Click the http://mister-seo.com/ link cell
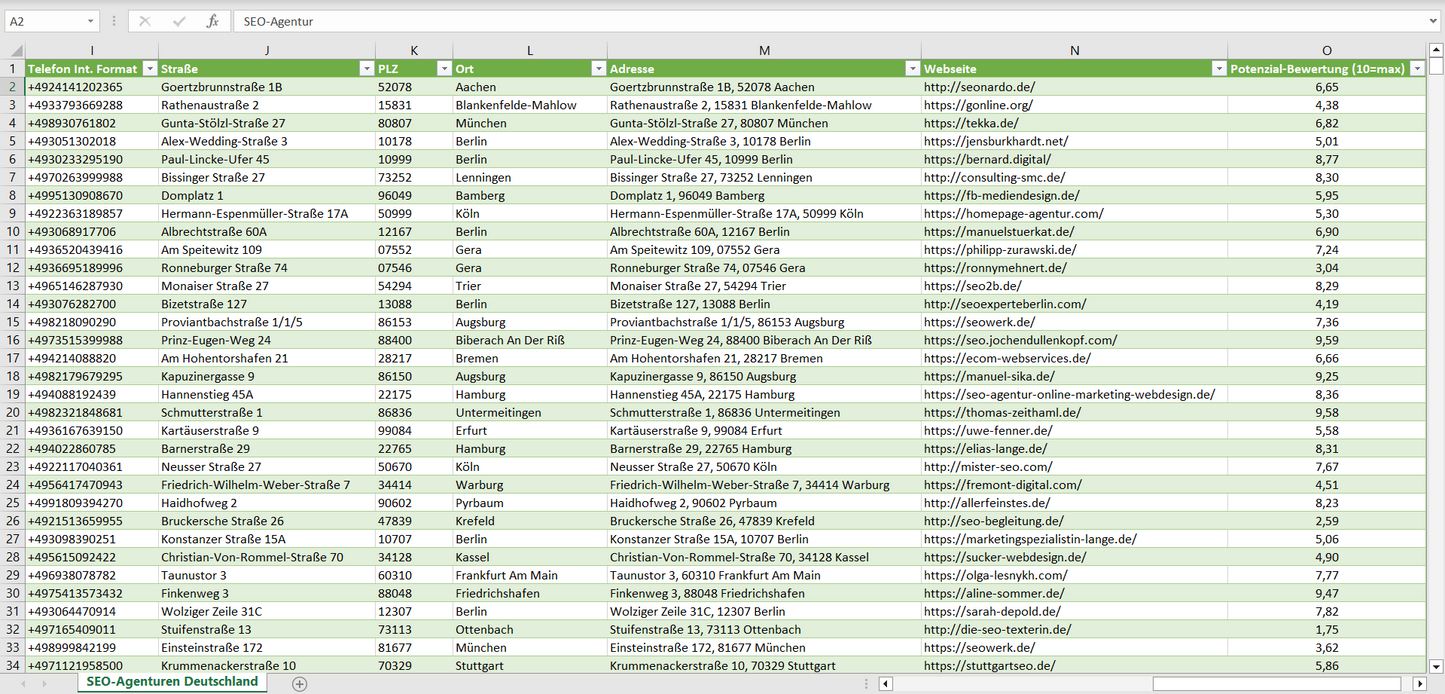 click(x=987, y=467)
